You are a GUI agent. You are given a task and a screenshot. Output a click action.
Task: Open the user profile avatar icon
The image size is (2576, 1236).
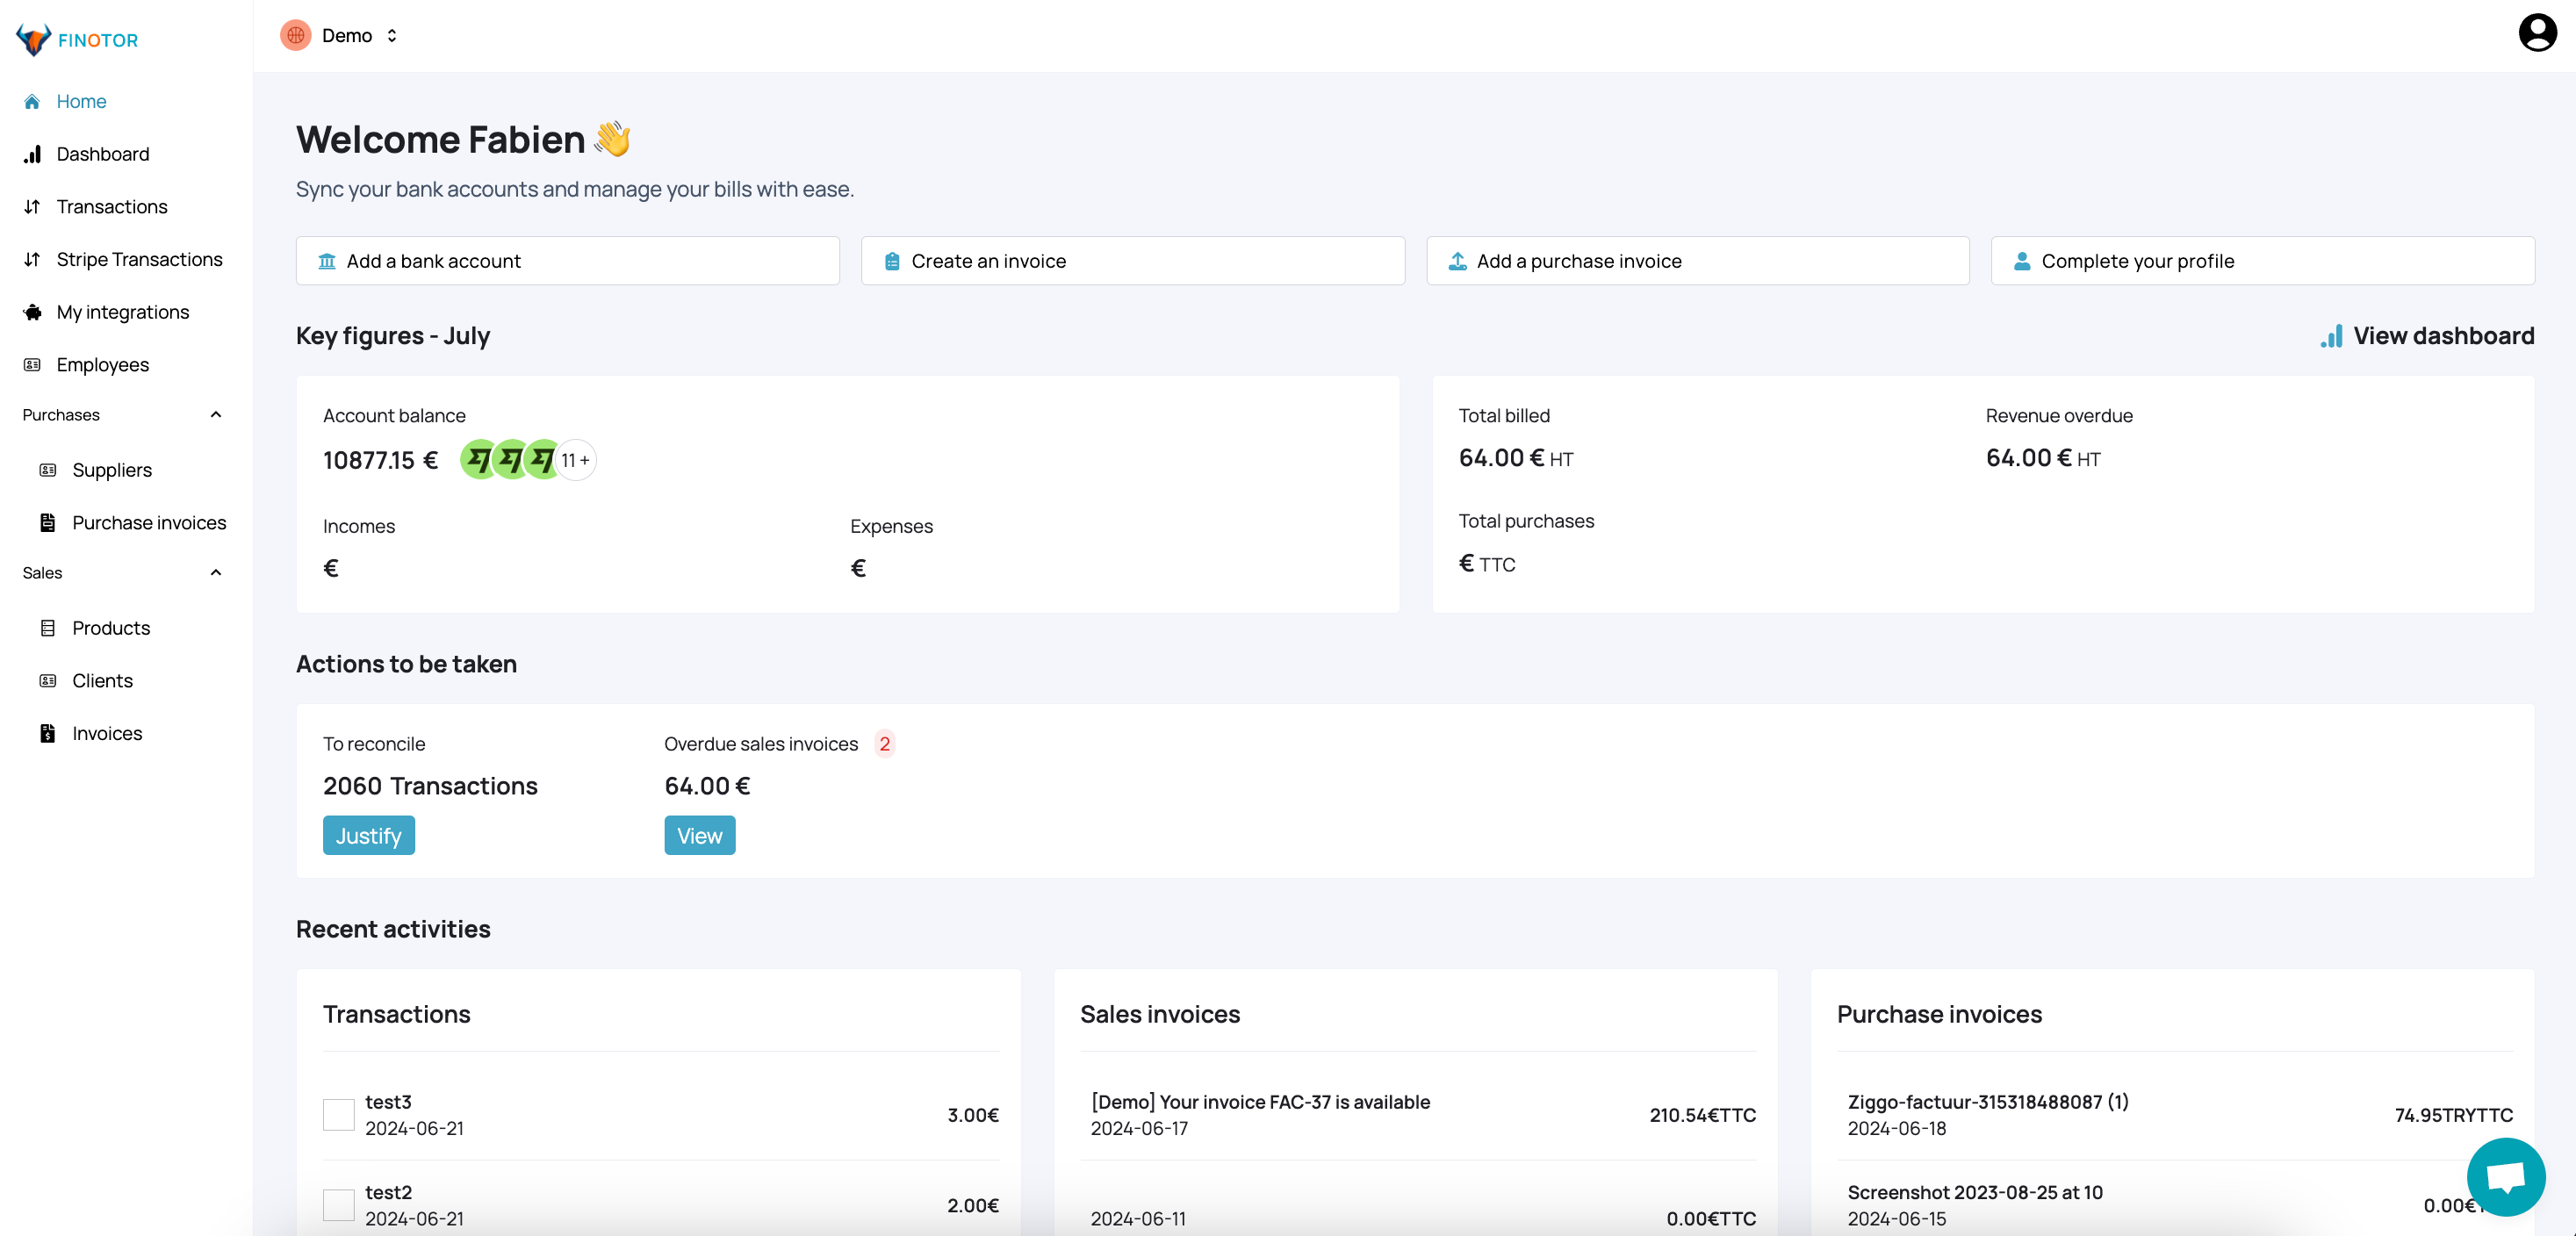pyautogui.click(x=2537, y=33)
